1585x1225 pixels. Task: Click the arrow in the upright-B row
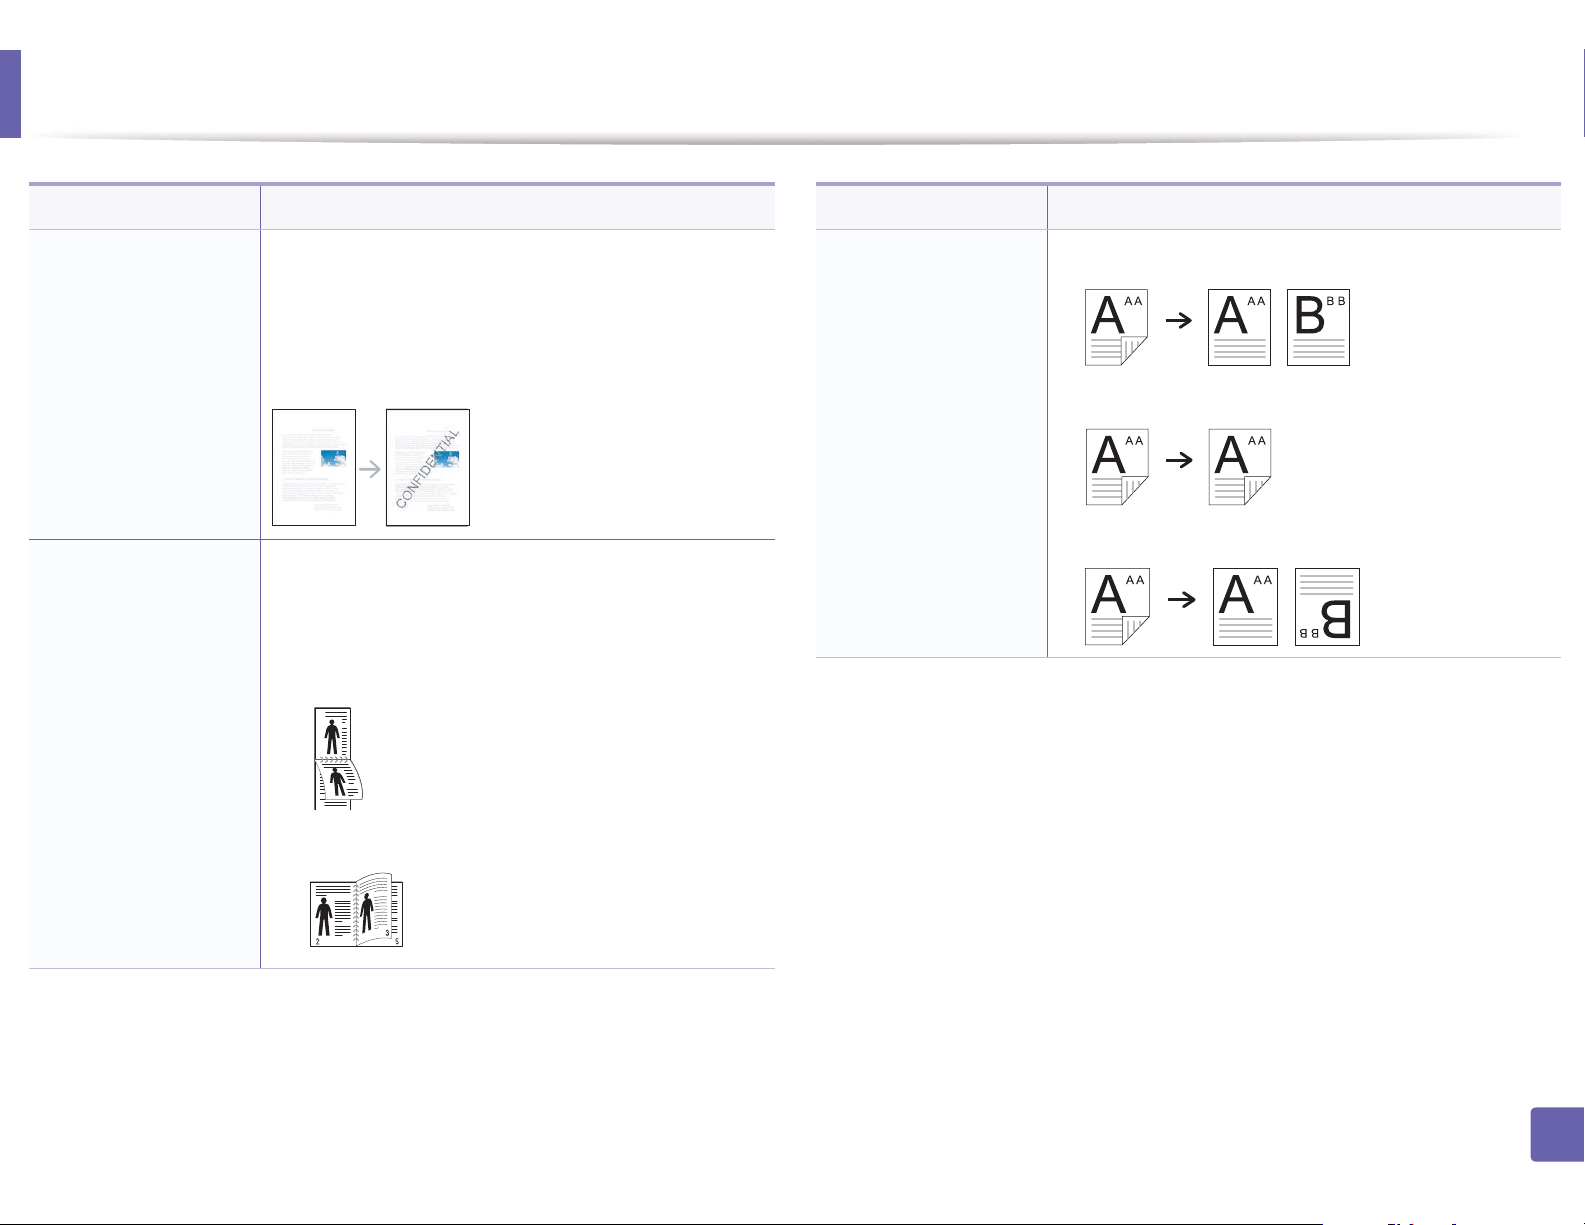(x=1180, y=321)
